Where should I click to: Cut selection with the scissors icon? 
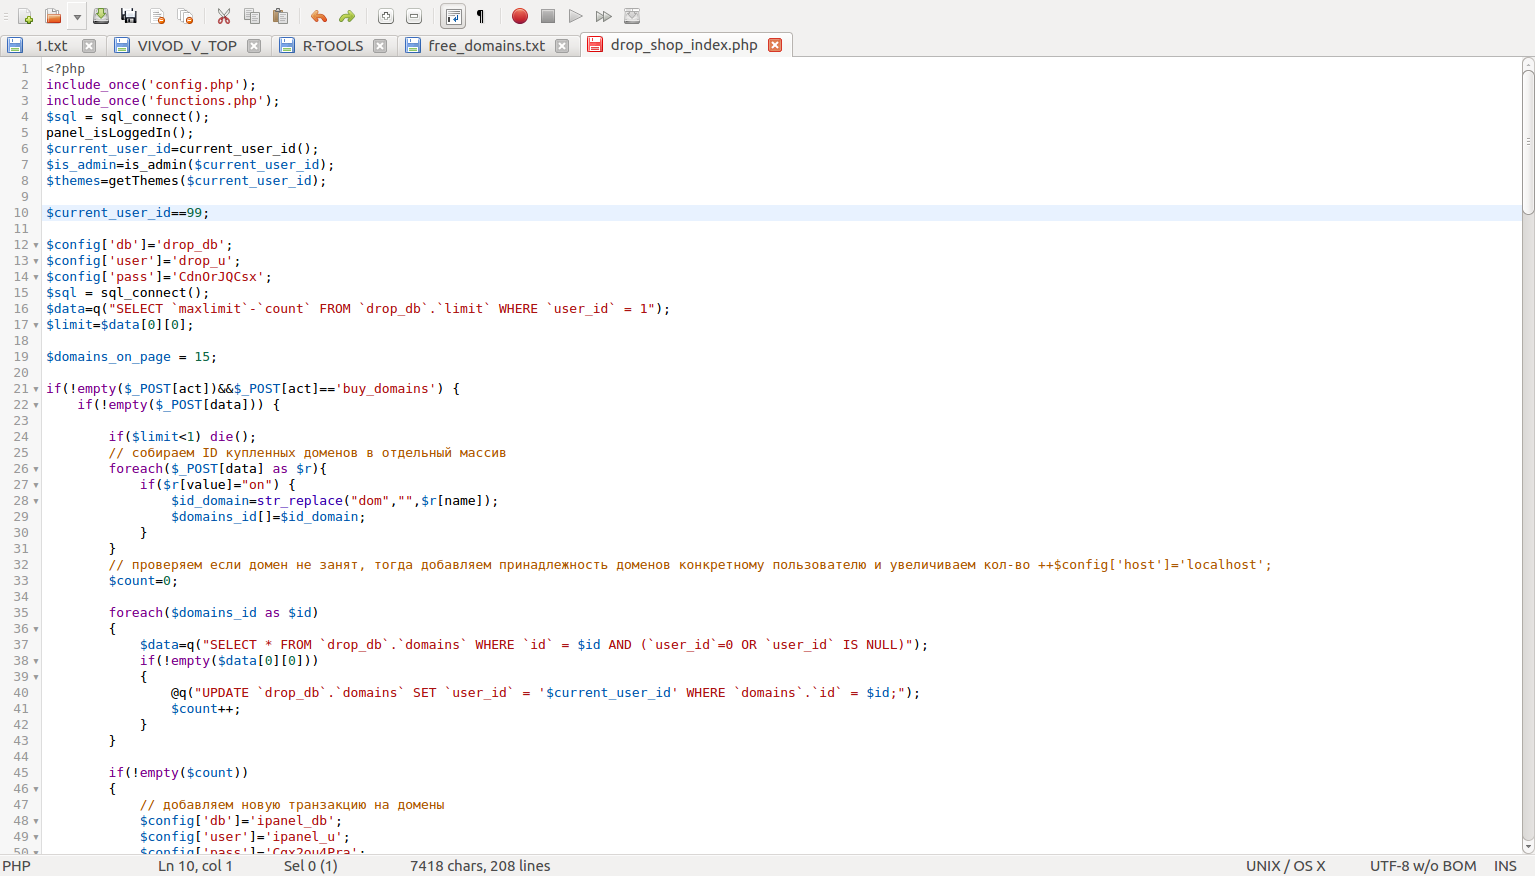(x=224, y=16)
